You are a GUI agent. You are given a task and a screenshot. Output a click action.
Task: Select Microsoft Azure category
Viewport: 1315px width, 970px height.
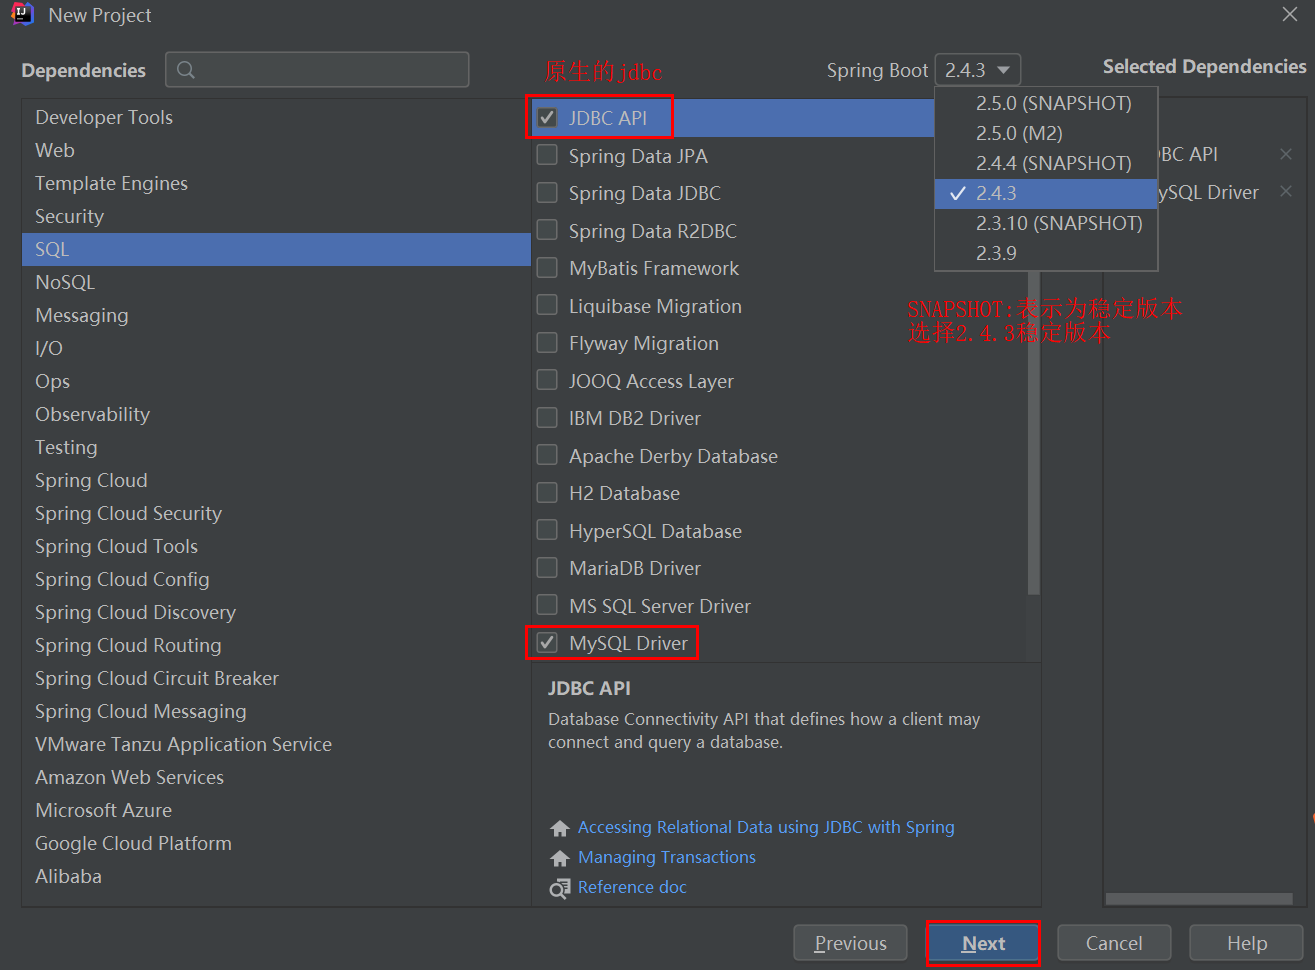[276, 810]
